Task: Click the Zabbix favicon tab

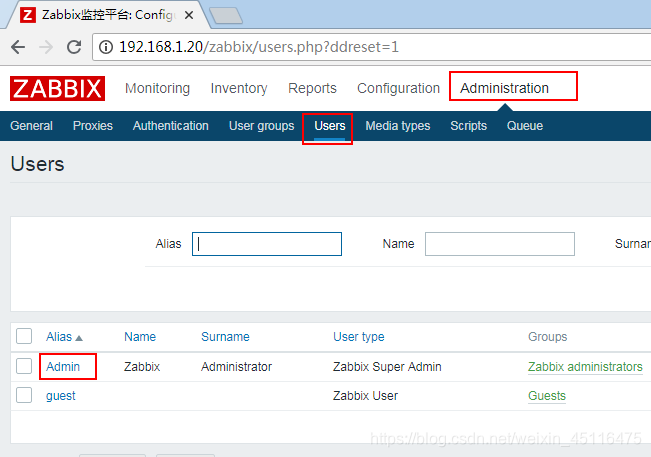Action: coord(27,15)
